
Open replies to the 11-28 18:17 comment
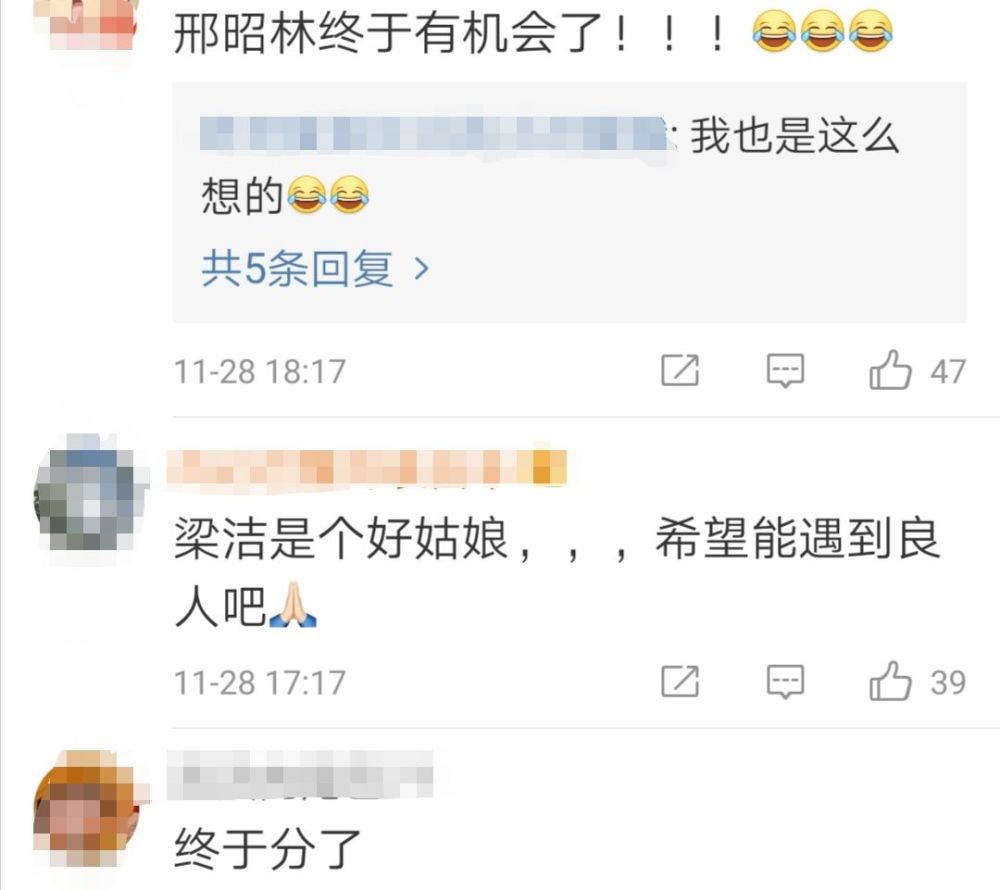pos(785,370)
